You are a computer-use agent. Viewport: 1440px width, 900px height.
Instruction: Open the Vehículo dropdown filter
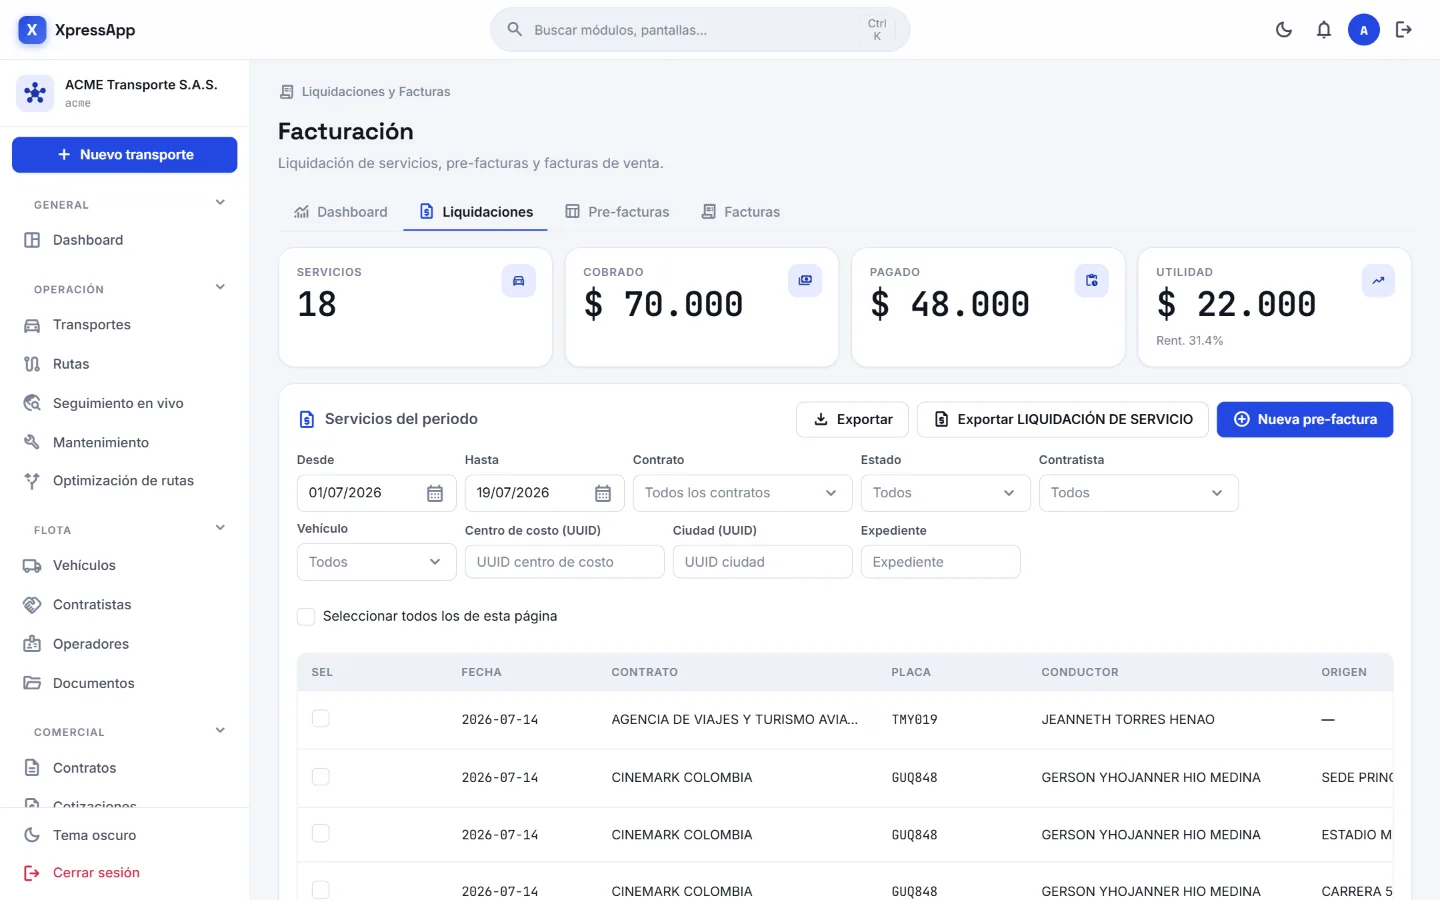[x=376, y=562]
